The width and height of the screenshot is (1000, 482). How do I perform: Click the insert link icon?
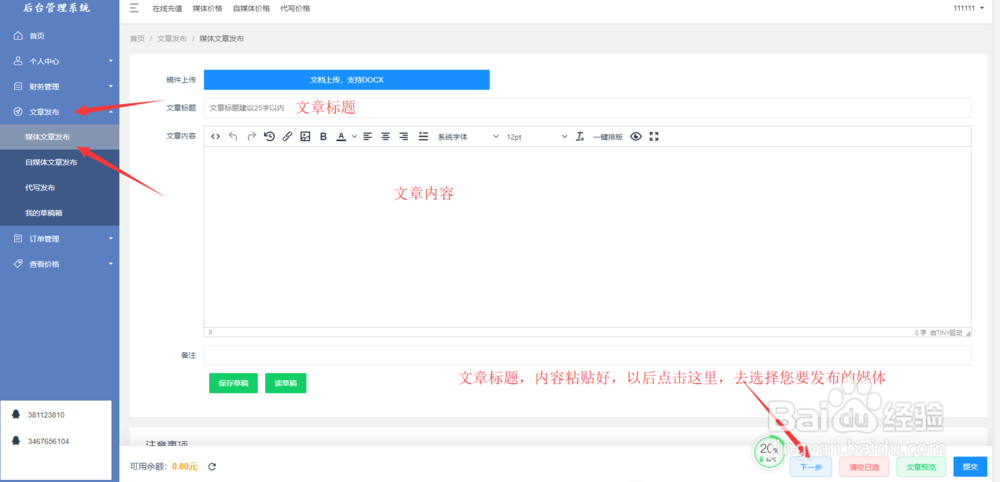coord(287,136)
